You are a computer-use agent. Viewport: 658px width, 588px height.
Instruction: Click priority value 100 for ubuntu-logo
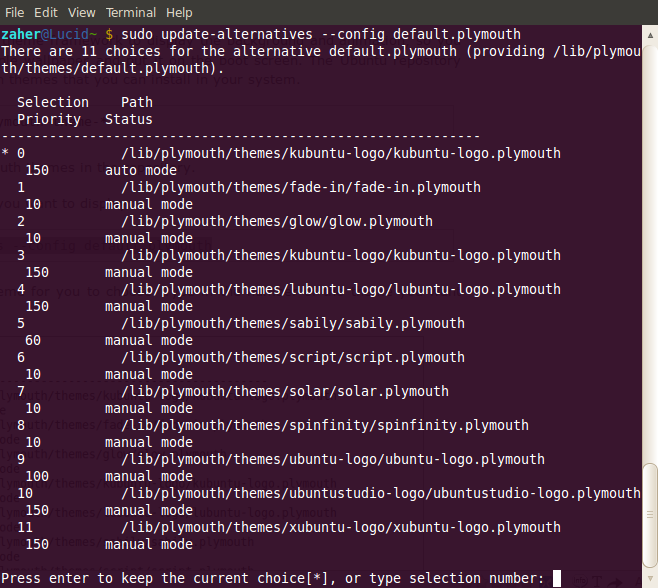coord(37,476)
